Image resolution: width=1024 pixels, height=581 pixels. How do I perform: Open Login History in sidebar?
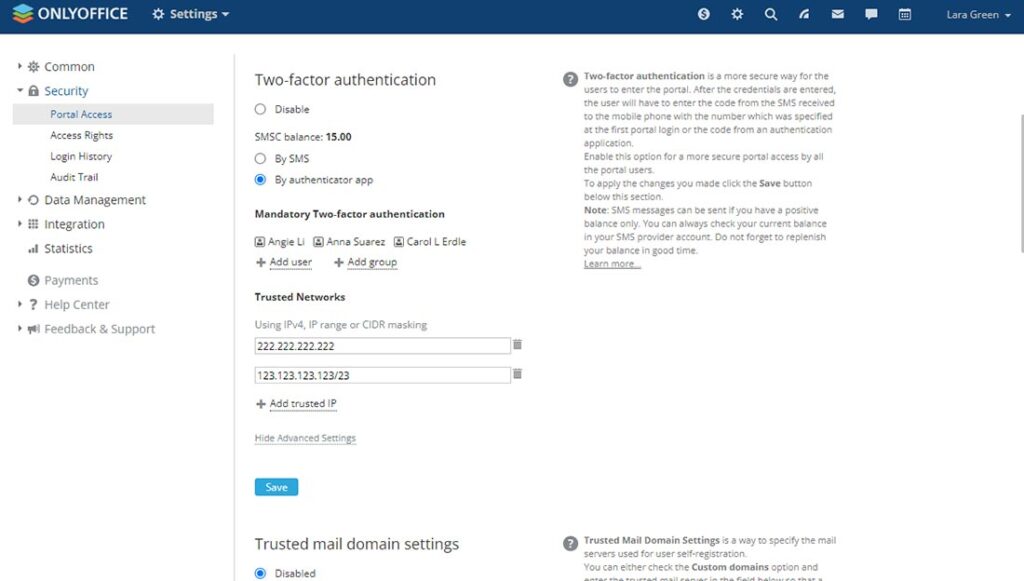click(81, 156)
